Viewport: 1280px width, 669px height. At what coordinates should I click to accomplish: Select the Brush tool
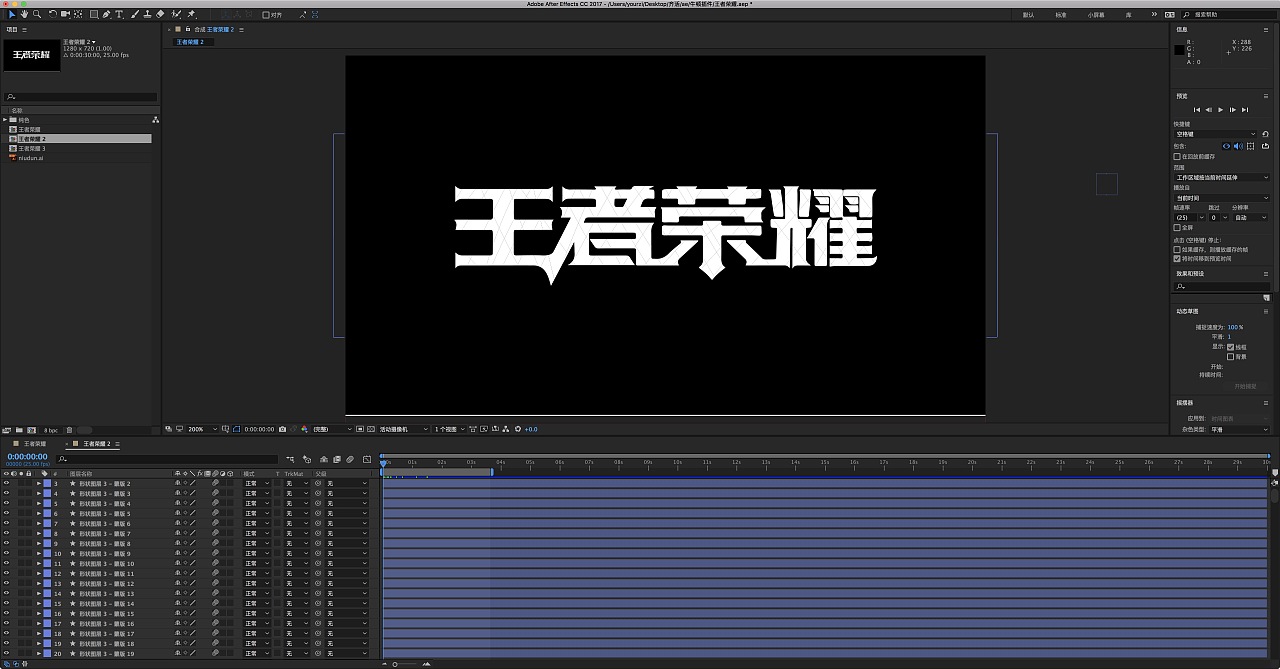pyautogui.click(x=134, y=14)
